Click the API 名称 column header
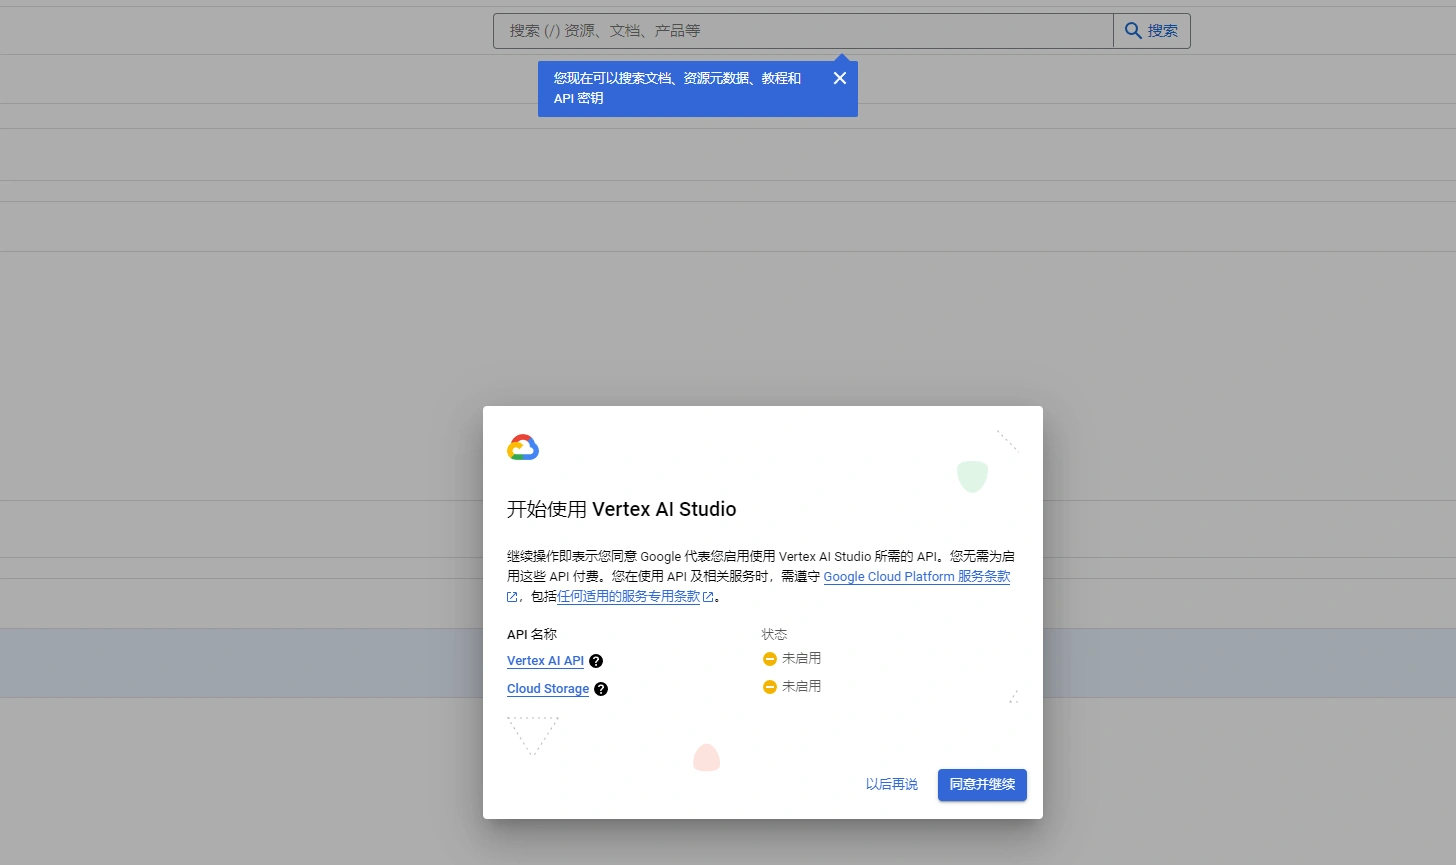 click(532, 634)
